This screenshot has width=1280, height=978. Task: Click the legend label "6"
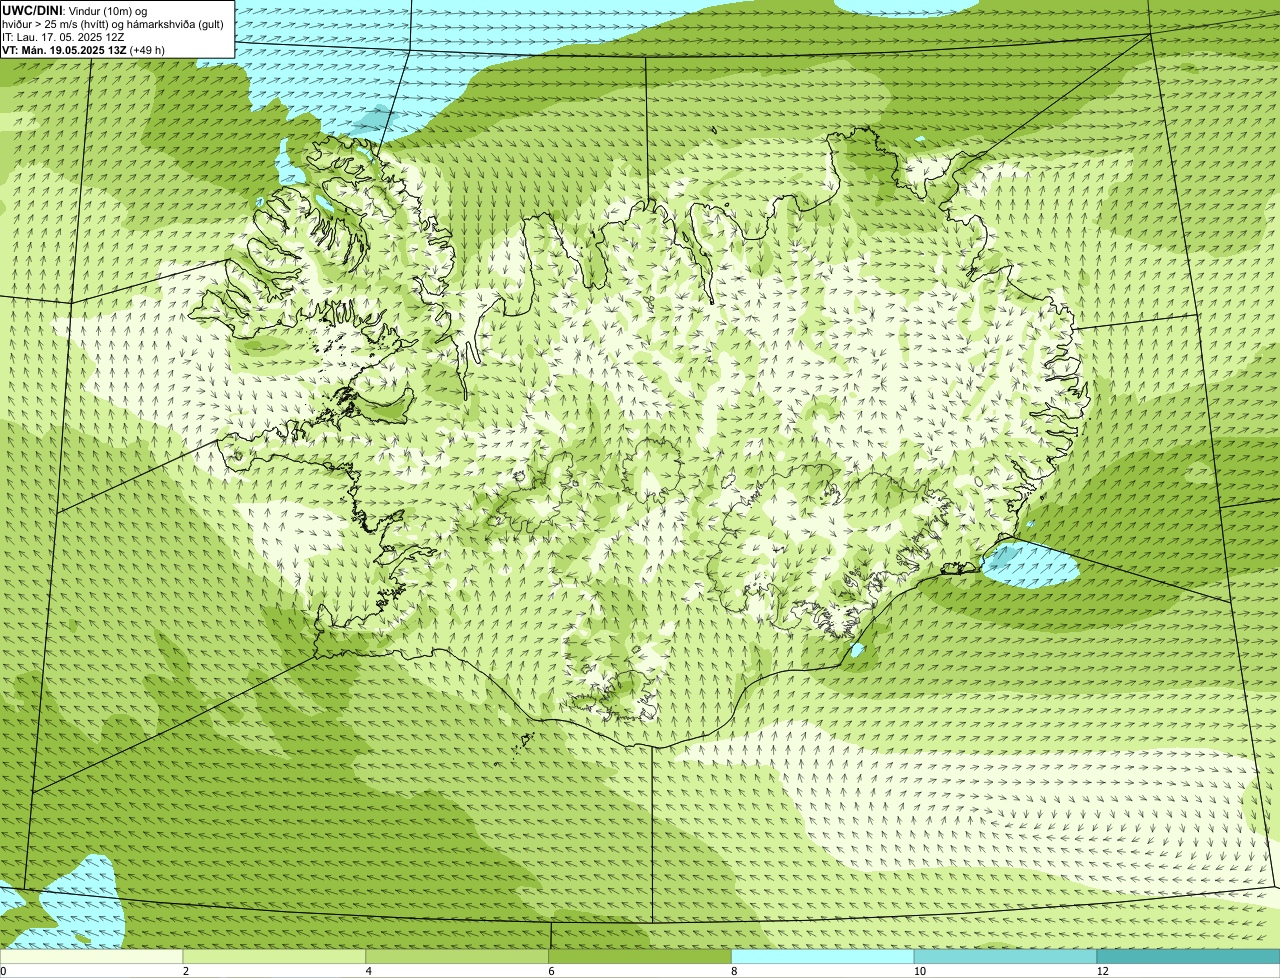552,971
